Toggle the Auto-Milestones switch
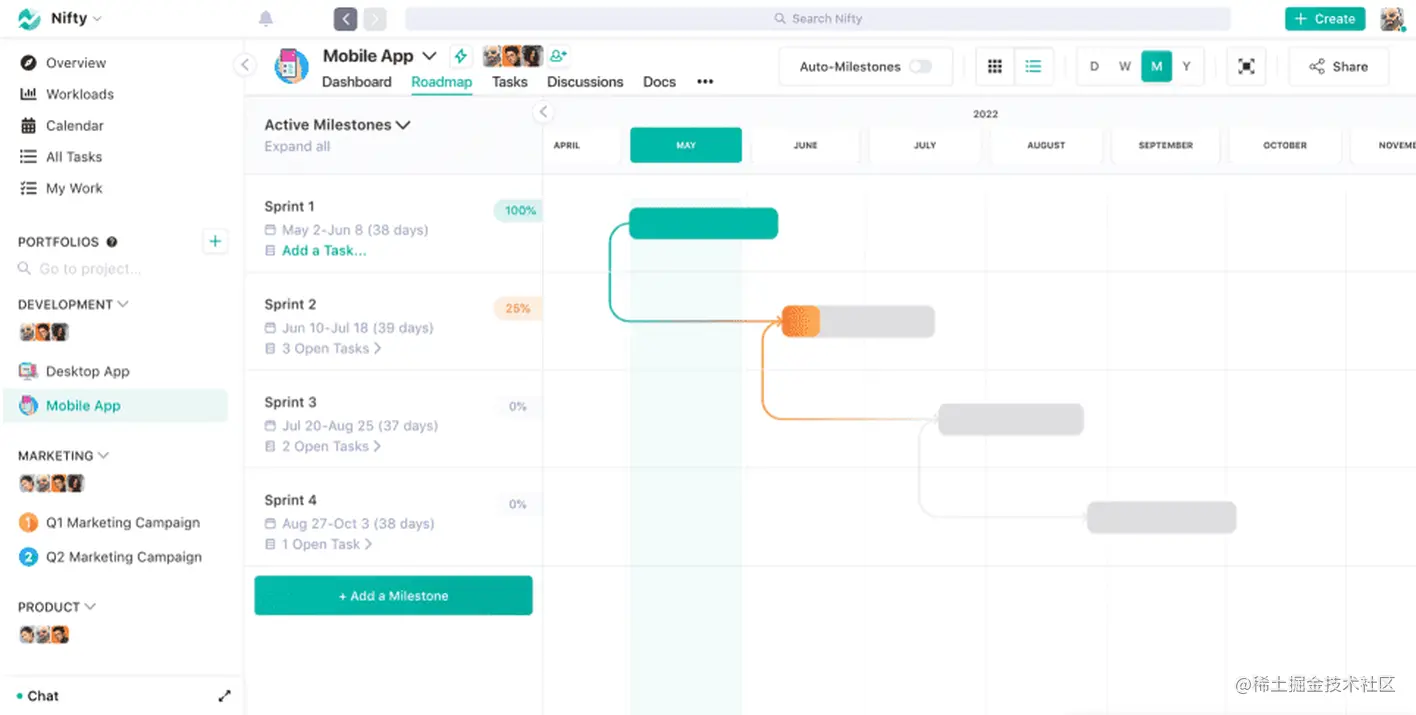This screenshot has height=715, width=1416. click(920, 67)
